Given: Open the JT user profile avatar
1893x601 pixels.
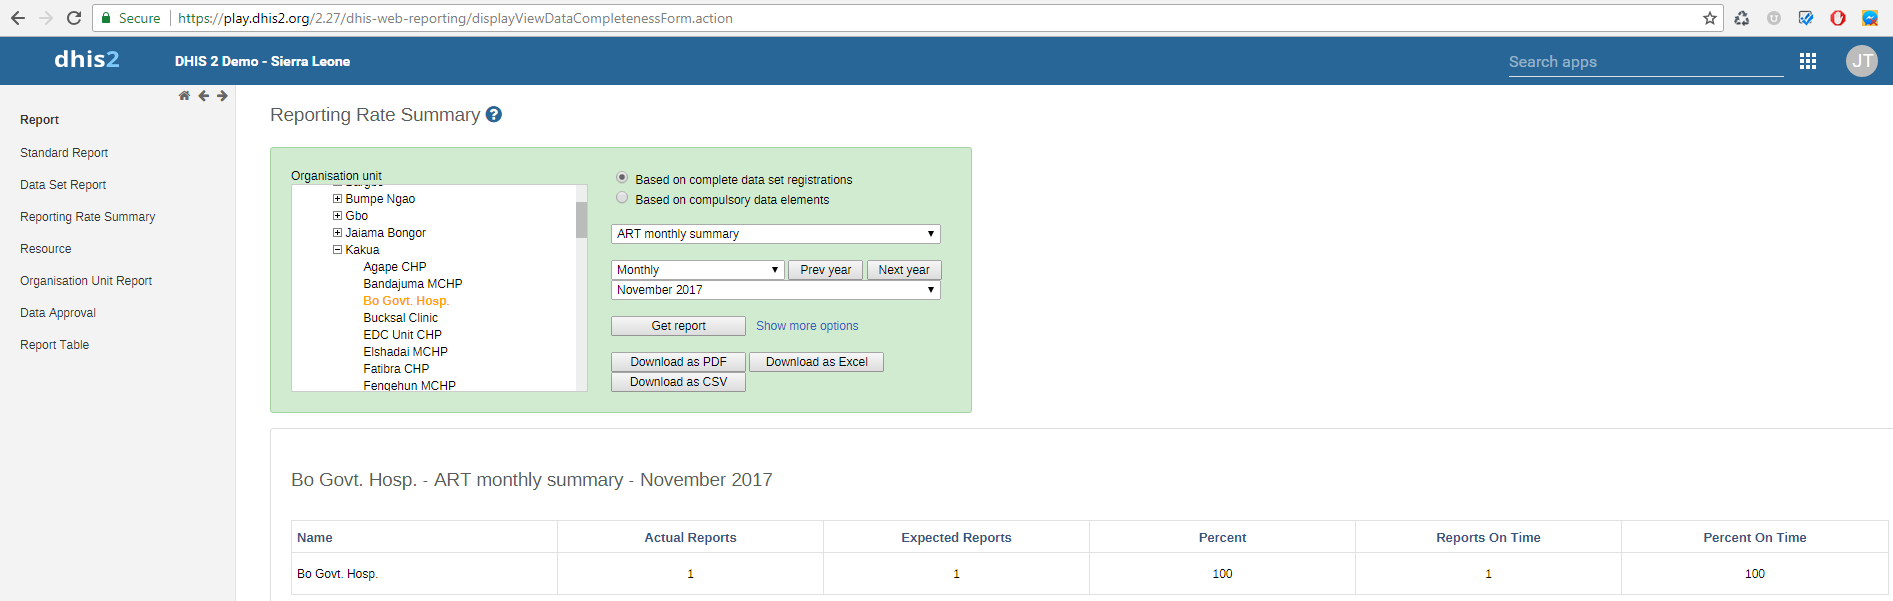Looking at the screenshot, I should point(1862,61).
